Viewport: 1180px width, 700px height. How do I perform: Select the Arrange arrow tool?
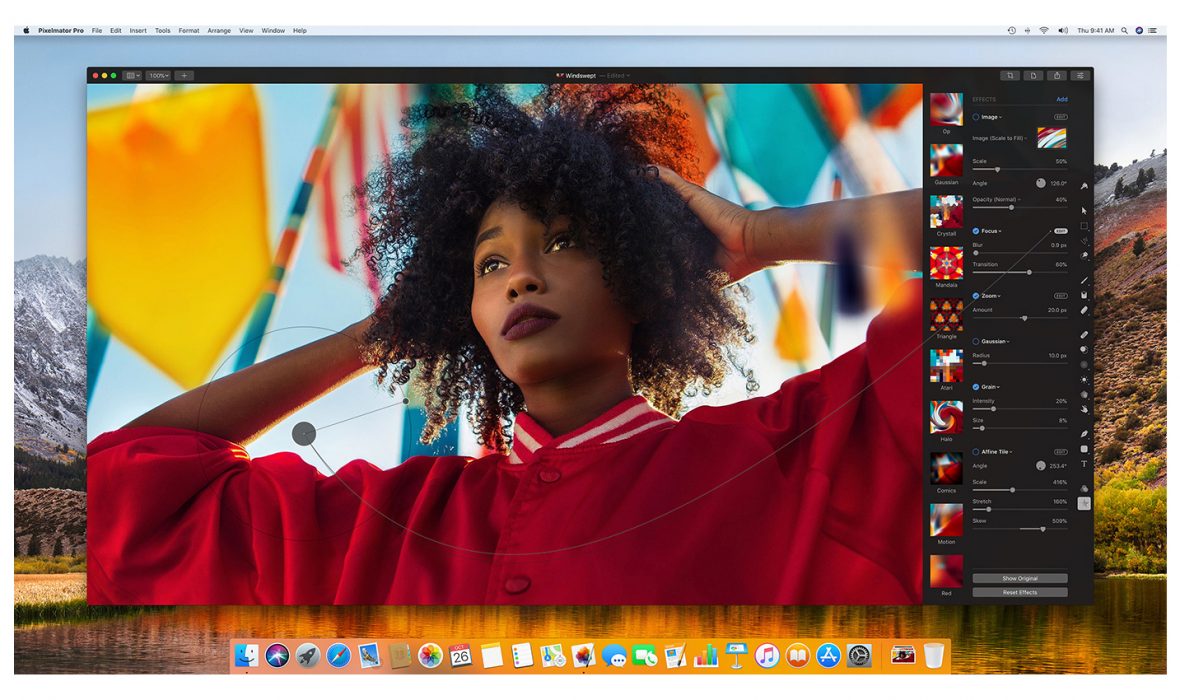(1084, 211)
